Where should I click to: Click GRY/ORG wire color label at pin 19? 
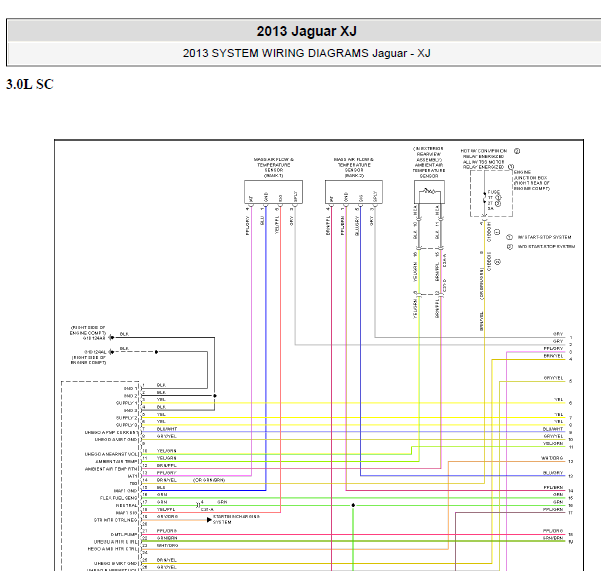click(167, 517)
